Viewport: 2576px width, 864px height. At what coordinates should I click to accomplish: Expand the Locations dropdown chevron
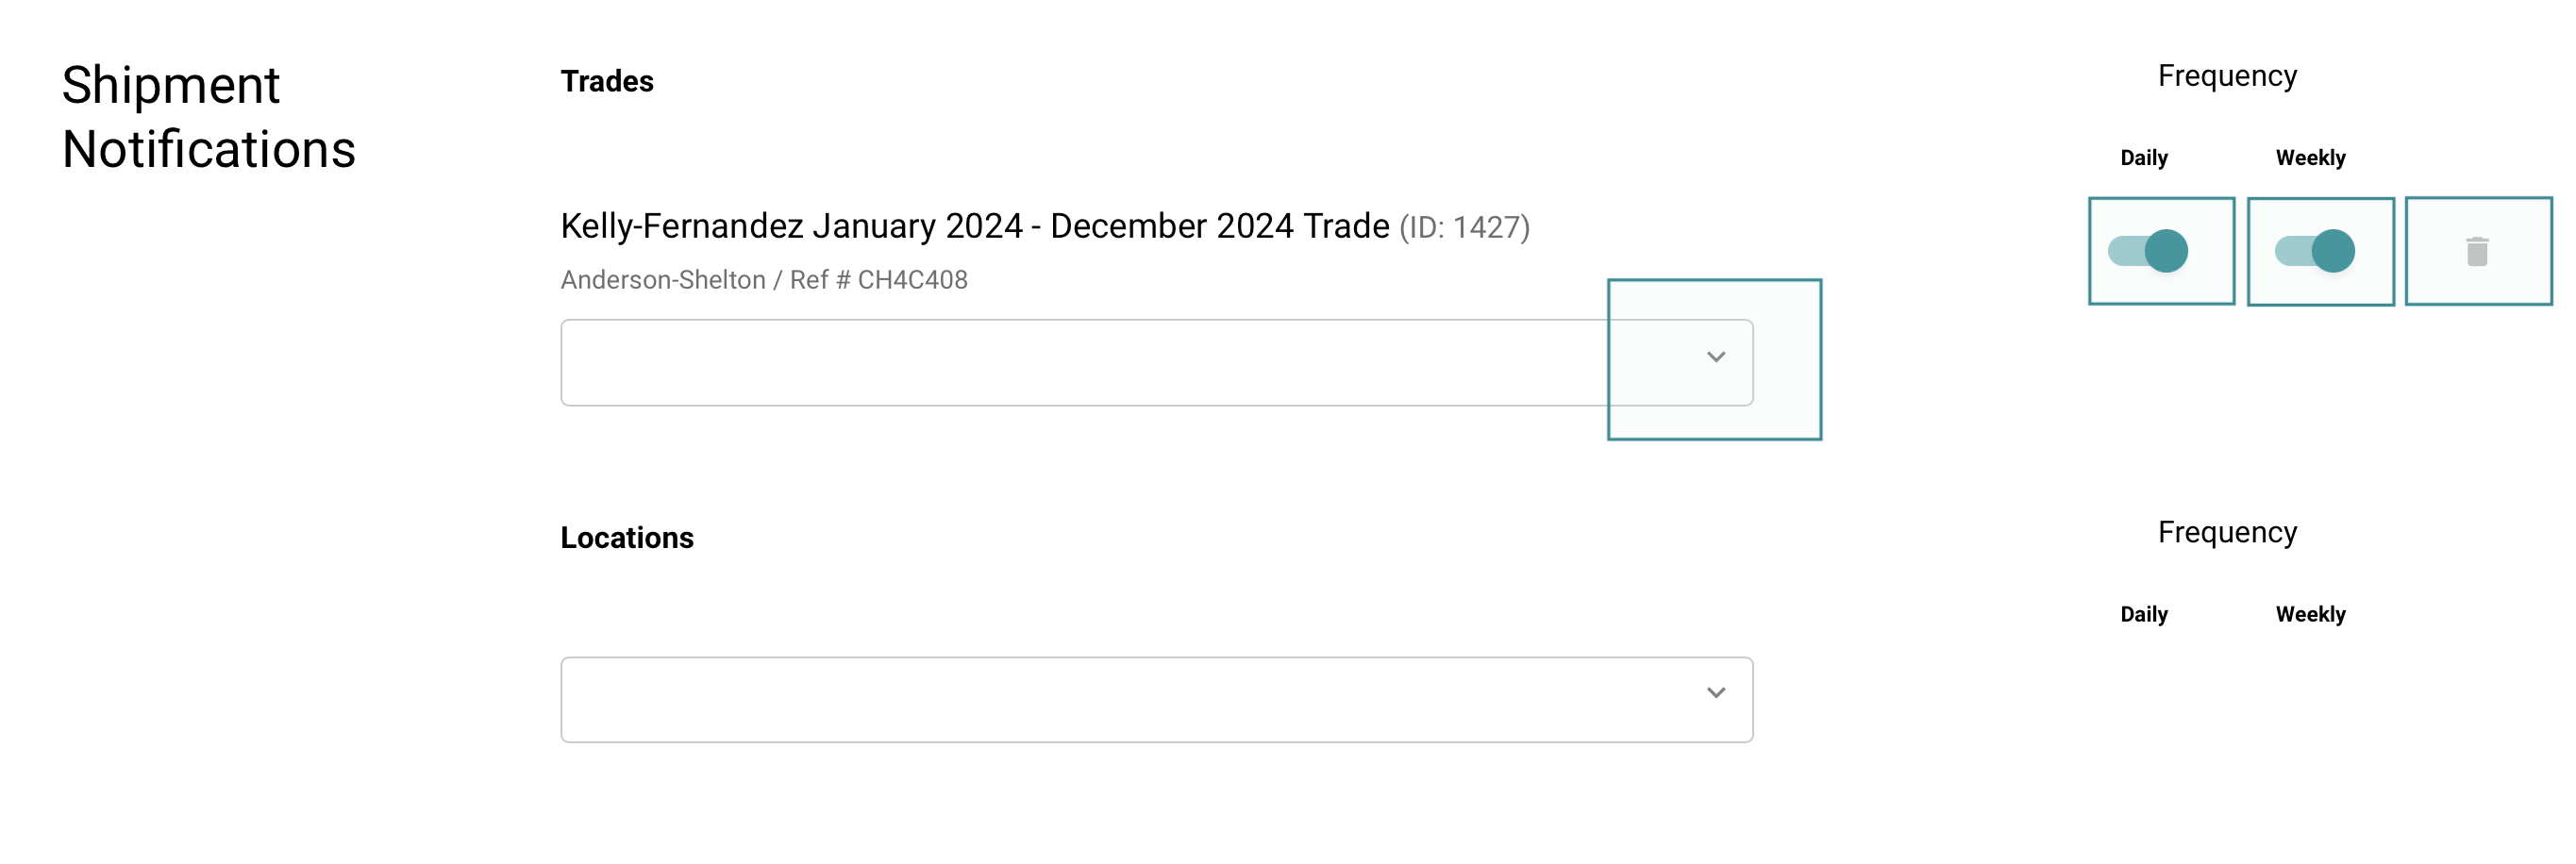coord(1715,693)
